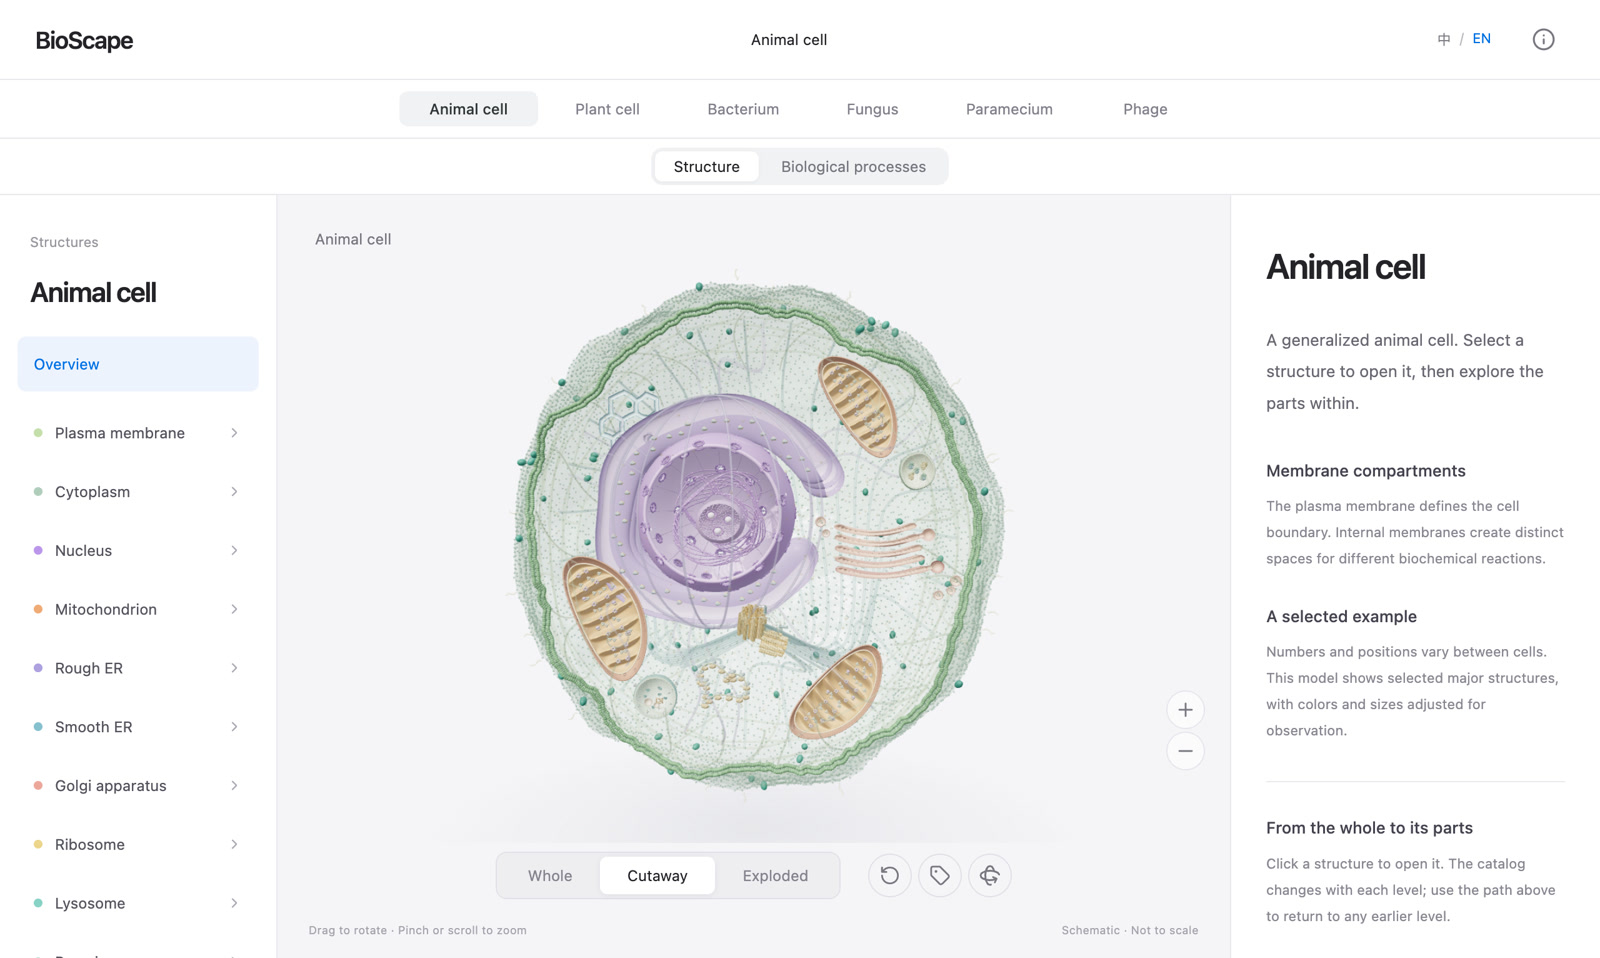This screenshot has width=1600, height=958.
Task: Expand the Smooth ER chevron
Action: pyautogui.click(x=234, y=727)
